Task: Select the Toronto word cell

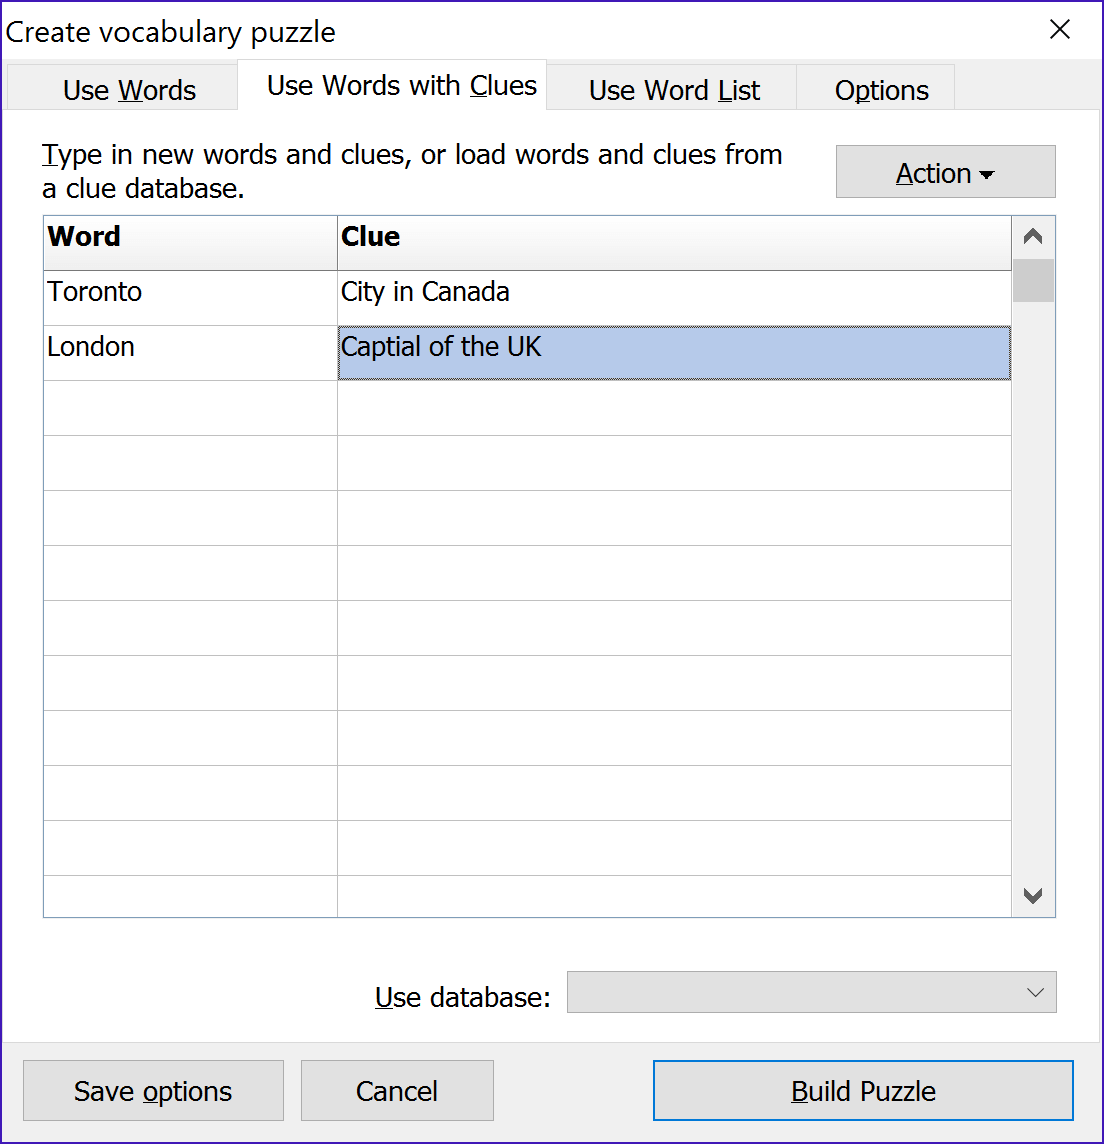Action: coord(190,293)
